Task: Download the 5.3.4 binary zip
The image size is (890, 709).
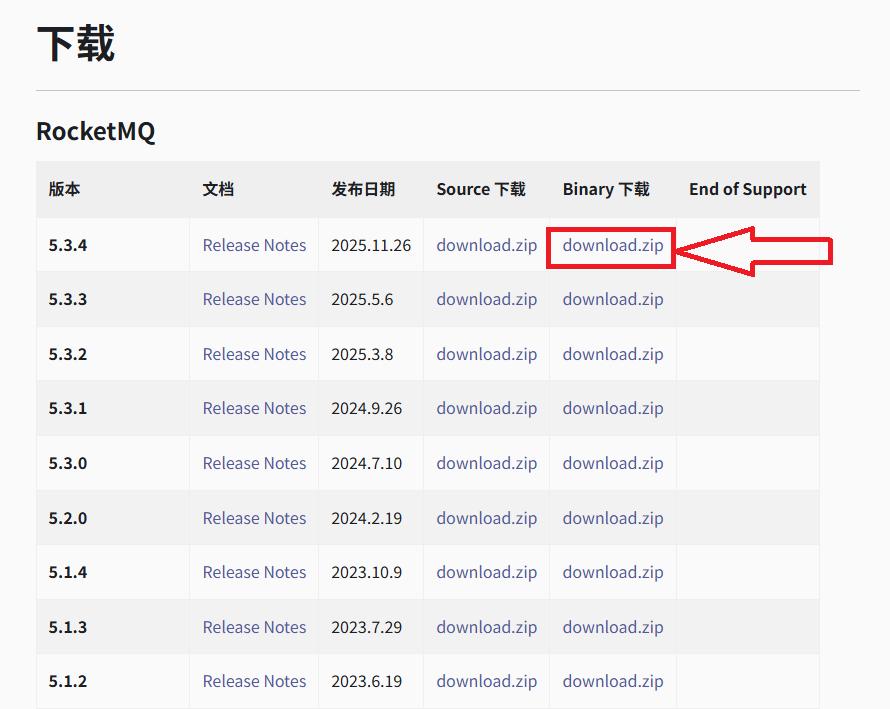Action: click(x=612, y=246)
